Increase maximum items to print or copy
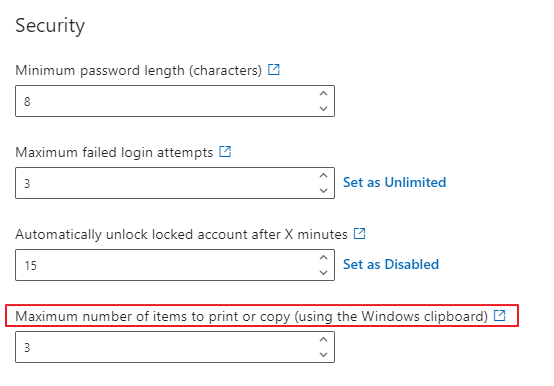Image resolution: width=554 pixels, height=386 pixels. point(323,339)
